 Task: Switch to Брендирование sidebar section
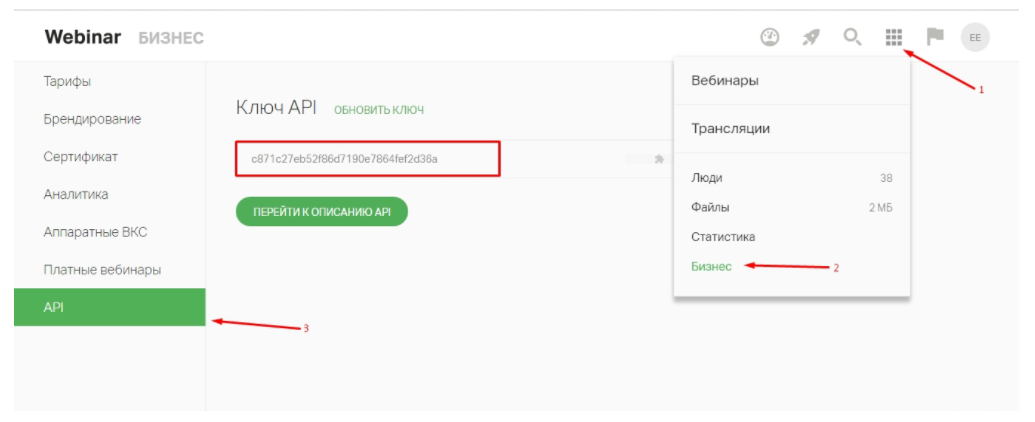[92, 119]
